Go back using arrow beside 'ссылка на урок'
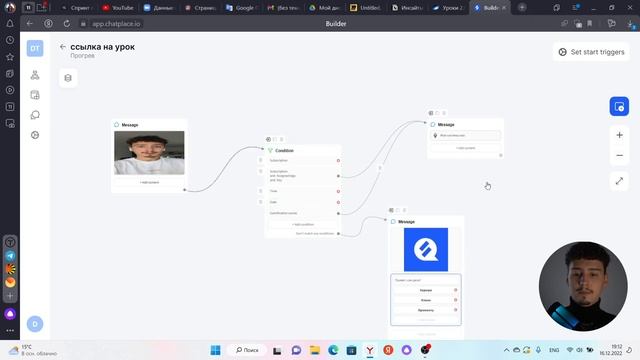 (62, 47)
